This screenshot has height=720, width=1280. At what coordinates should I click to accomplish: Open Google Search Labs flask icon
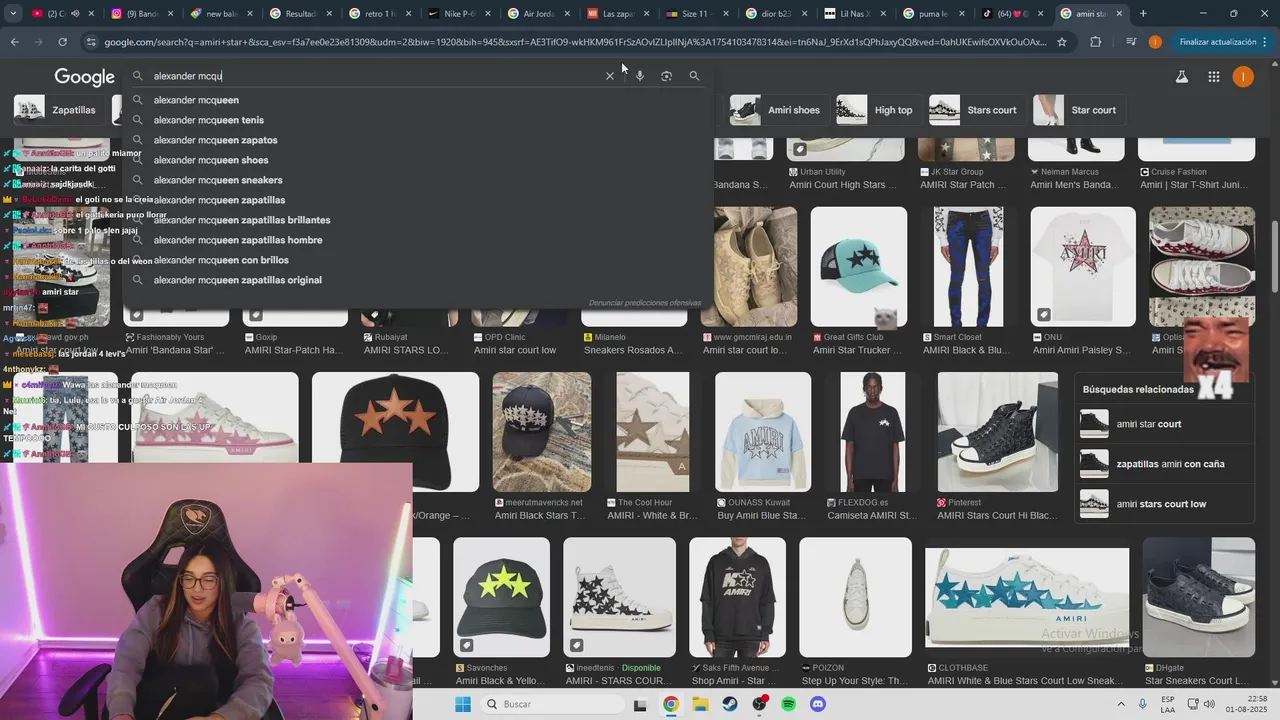pos(1182,77)
